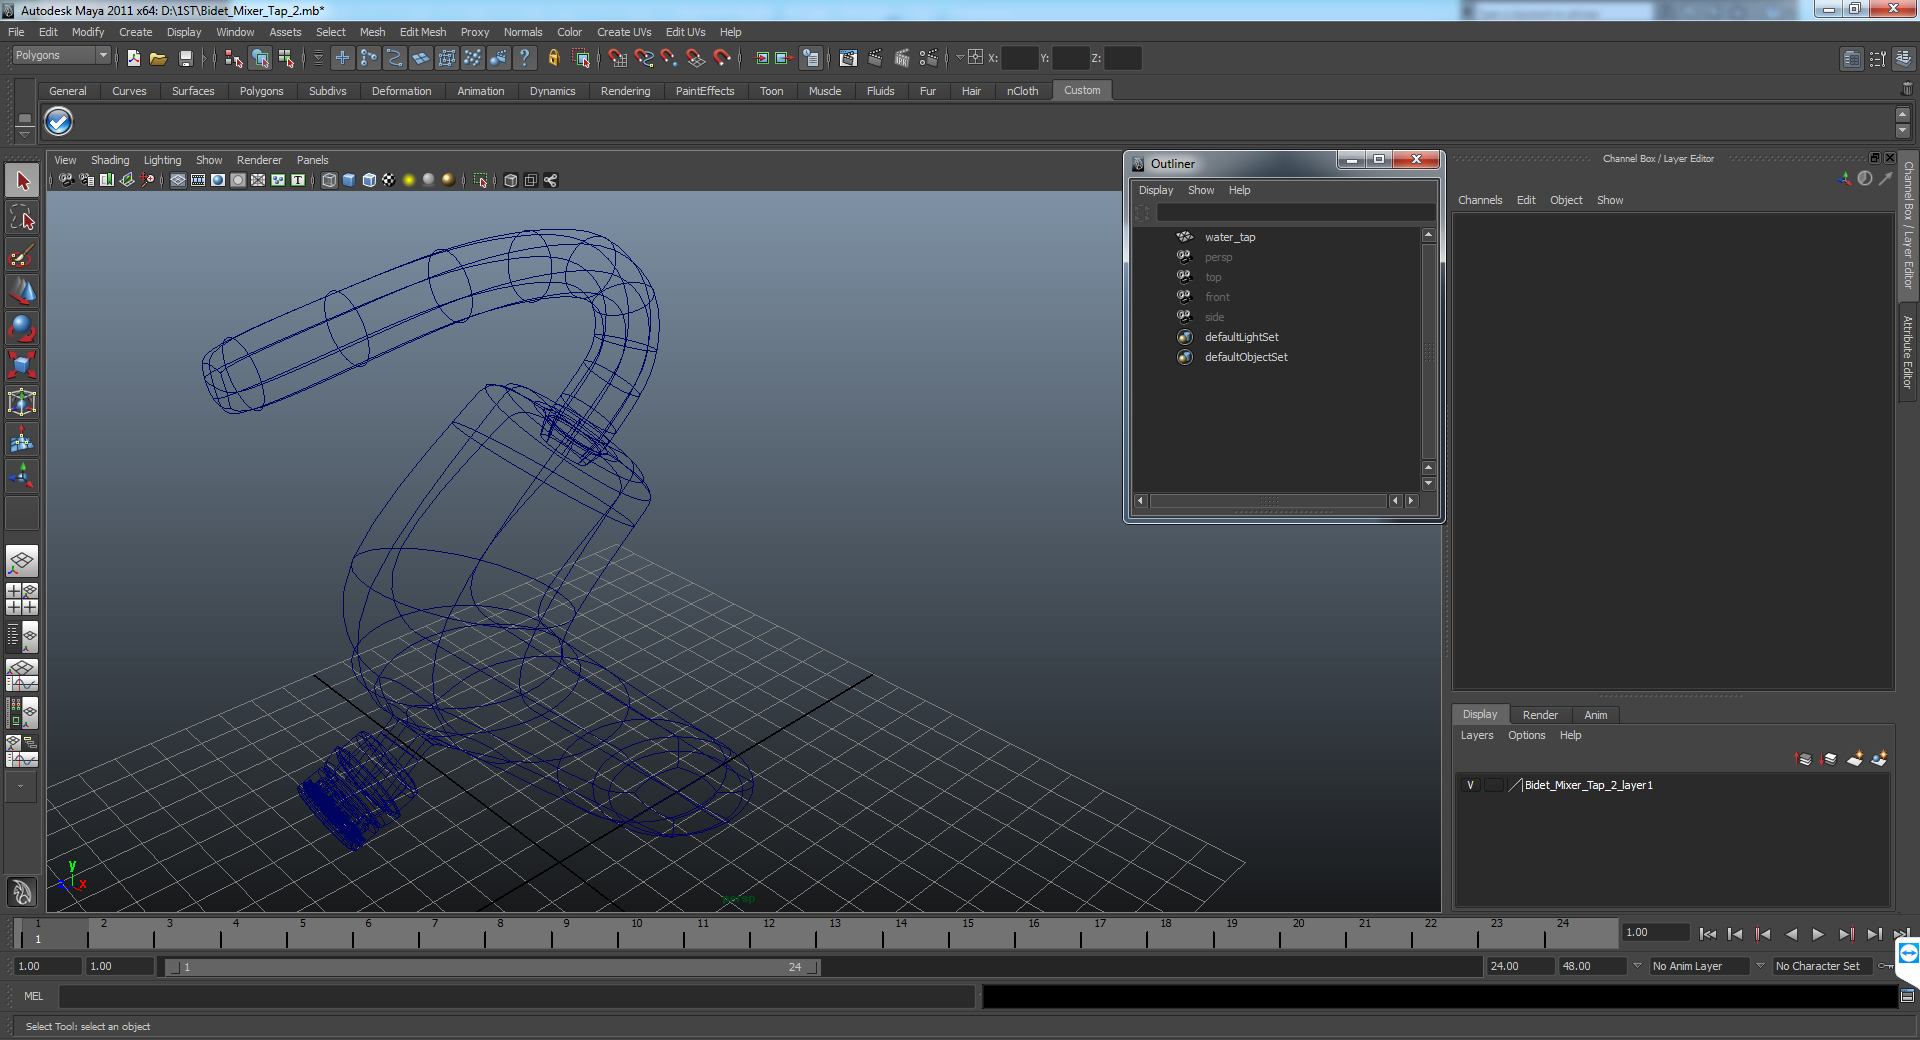The height and width of the screenshot is (1040, 1920).
Task: Toggle use all lights yellow bulb icon
Action: coord(409,180)
